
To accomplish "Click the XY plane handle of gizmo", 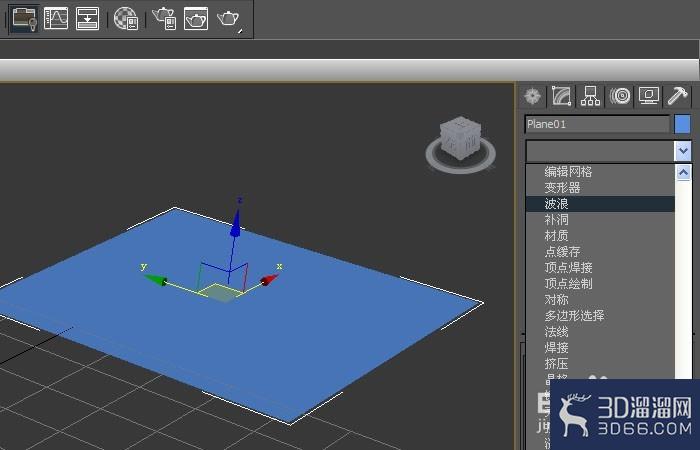I will click(221, 293).
